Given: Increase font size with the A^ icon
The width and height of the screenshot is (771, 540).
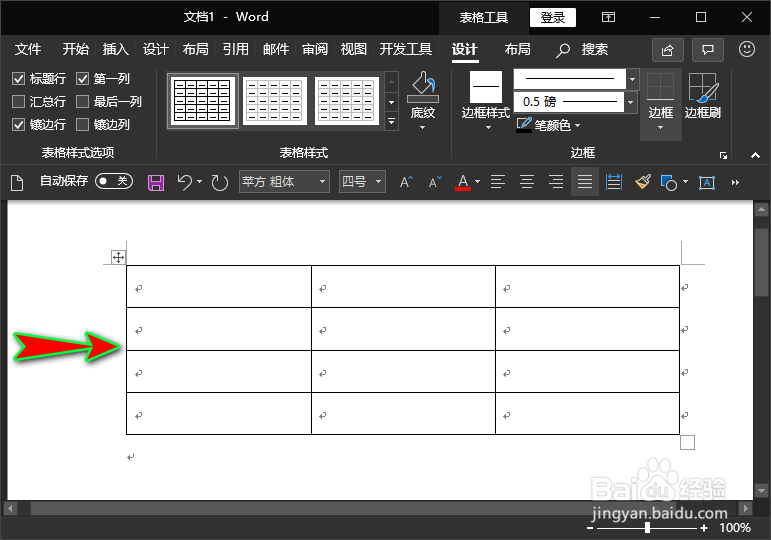Looking at the screenshot, I should click(406, 182).
